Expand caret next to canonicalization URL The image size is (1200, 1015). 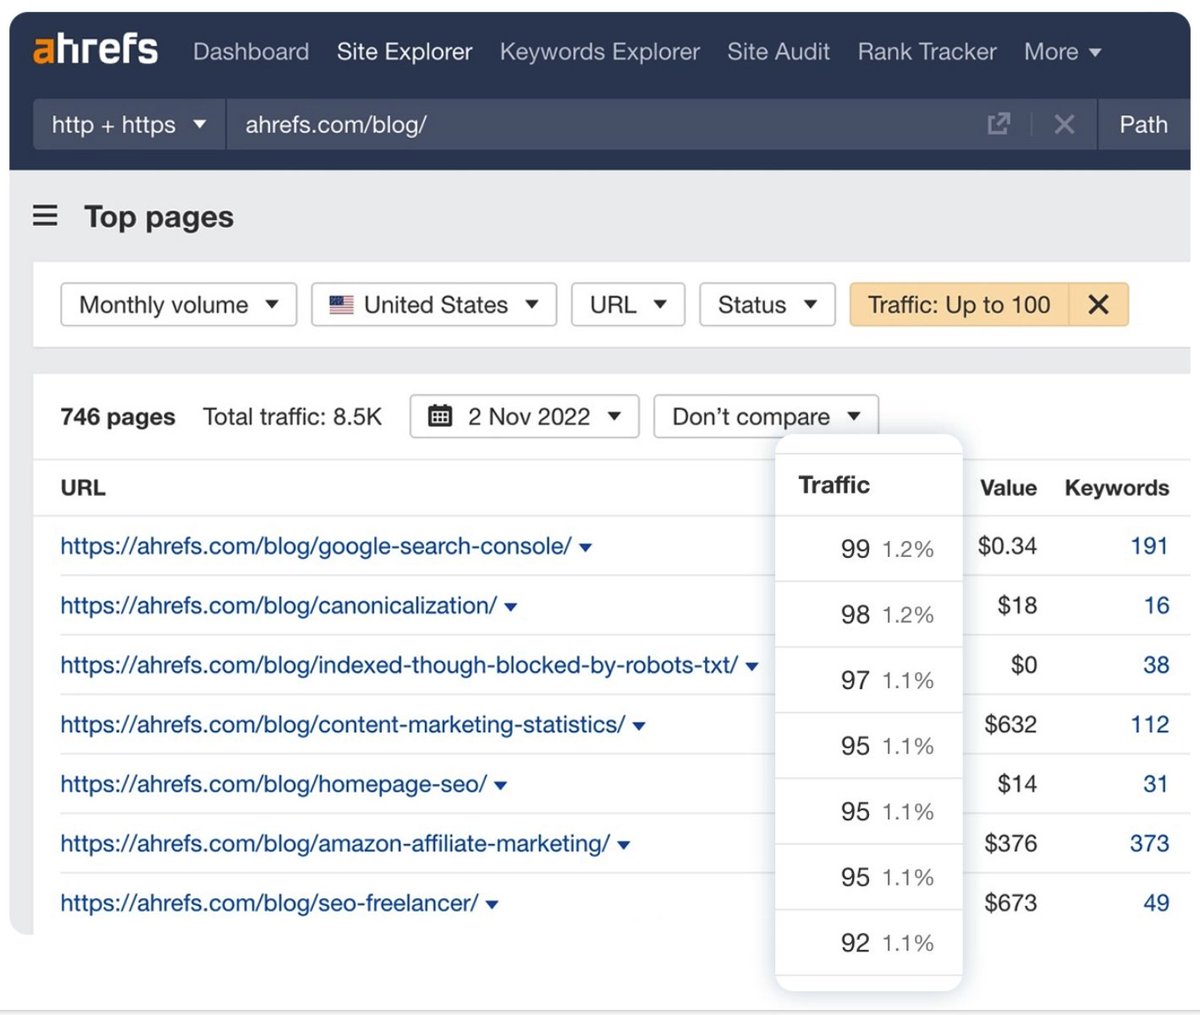(x=511, y=607)
